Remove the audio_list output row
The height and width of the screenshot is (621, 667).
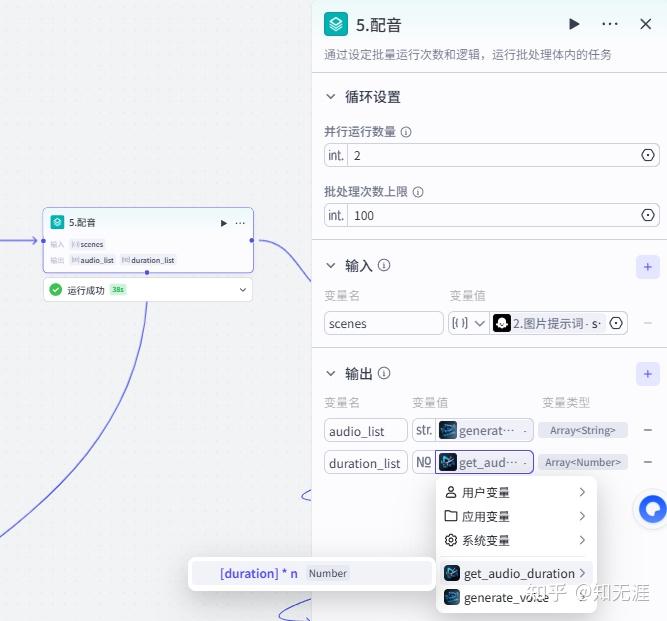point(647,430)
